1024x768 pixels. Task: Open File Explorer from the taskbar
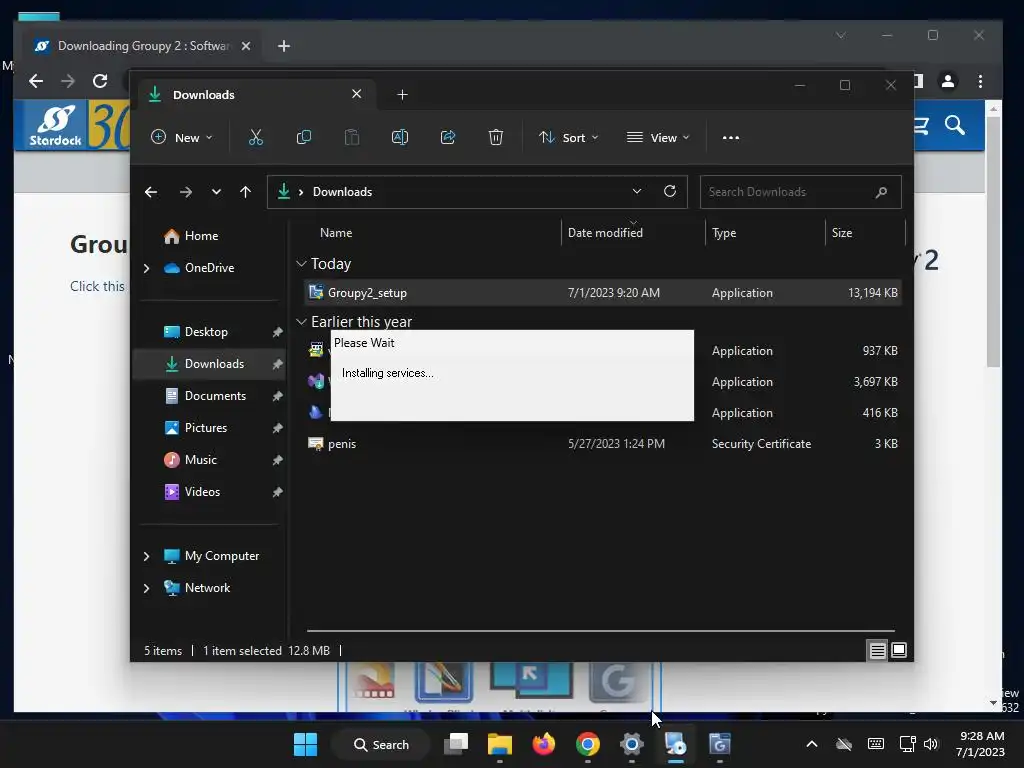point(500,744)
